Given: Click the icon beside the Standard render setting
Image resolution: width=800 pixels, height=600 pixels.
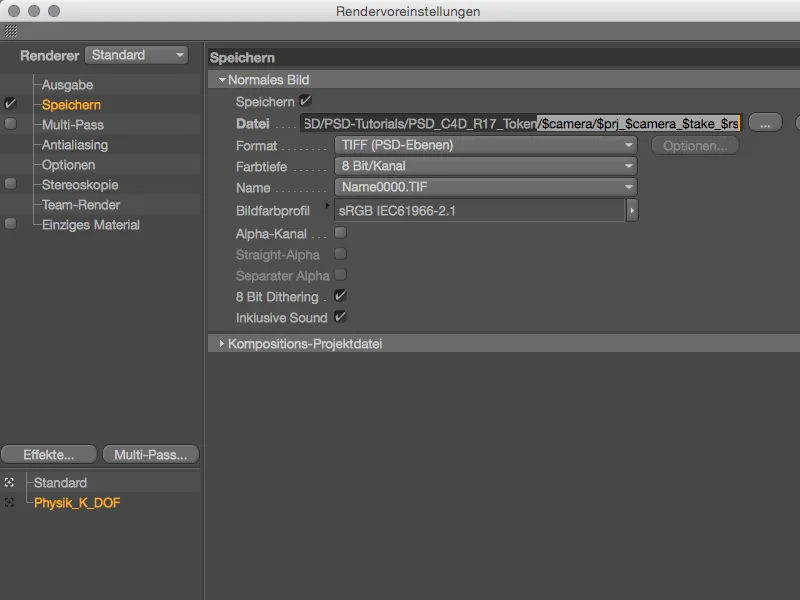Looking at the screenshot, I should coord(9,482).
